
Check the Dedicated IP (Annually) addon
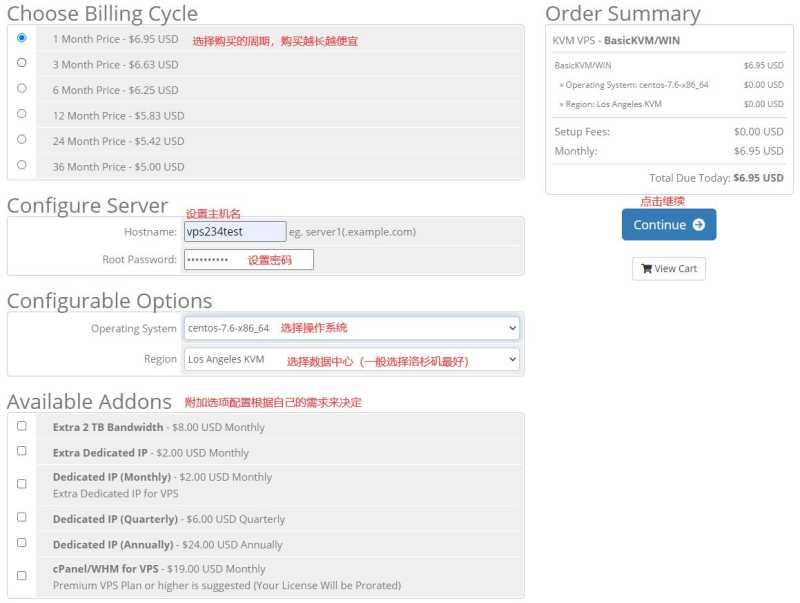(x=21, y=543)
